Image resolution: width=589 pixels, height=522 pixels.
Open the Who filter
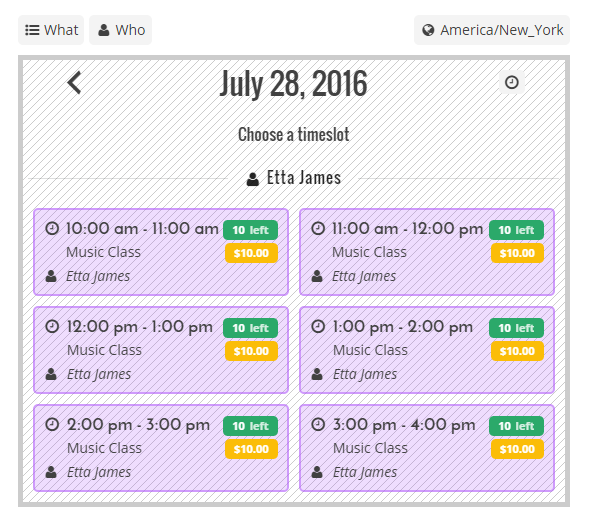pos(121,30)
